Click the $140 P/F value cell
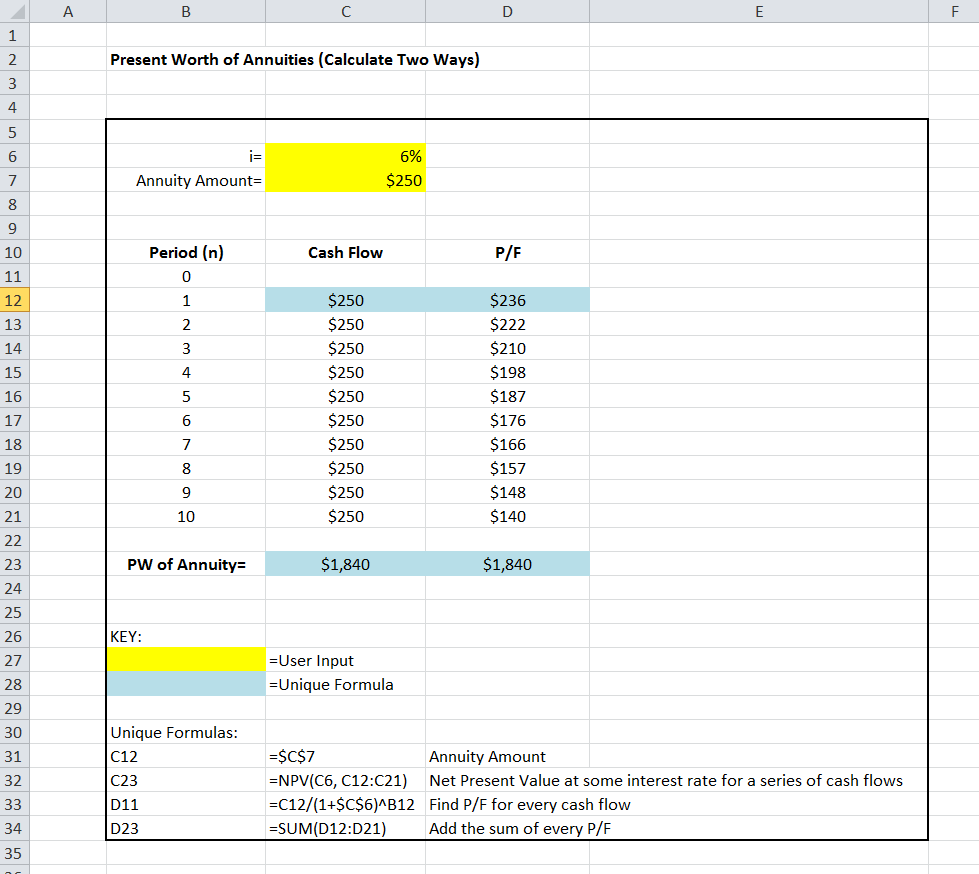 (x=507, y=517)
